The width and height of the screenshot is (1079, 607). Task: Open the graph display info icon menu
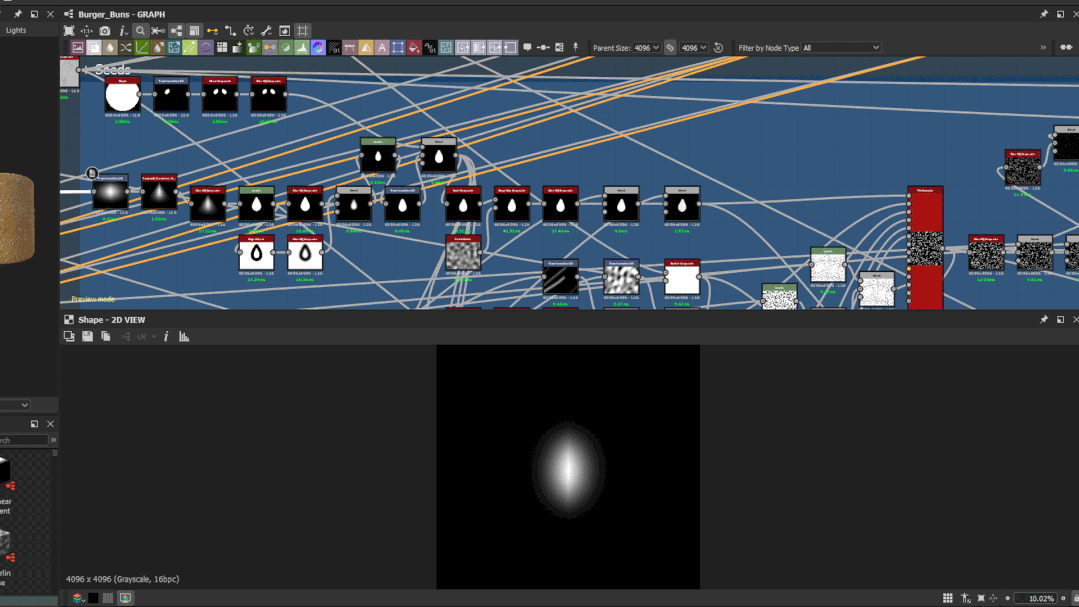122,31
